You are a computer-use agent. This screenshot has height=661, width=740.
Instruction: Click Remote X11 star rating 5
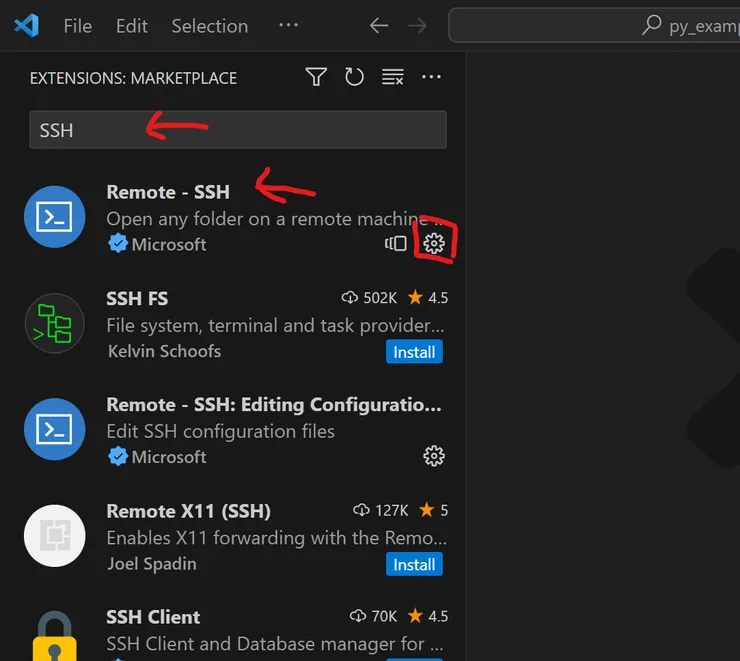(433, 510)
